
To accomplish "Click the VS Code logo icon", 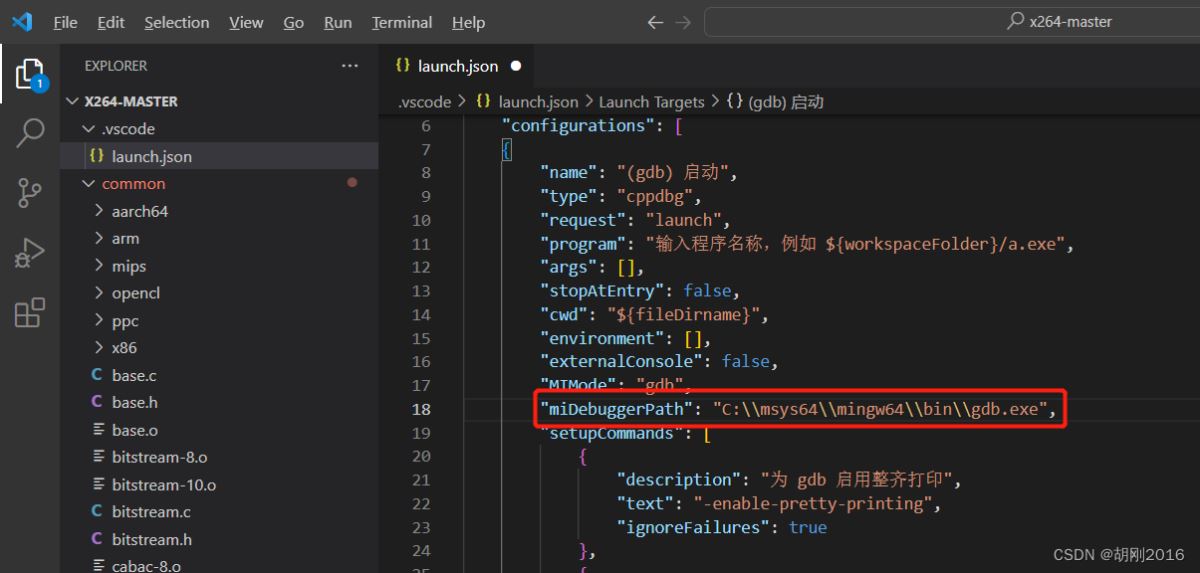I will [x=22, y=22].
